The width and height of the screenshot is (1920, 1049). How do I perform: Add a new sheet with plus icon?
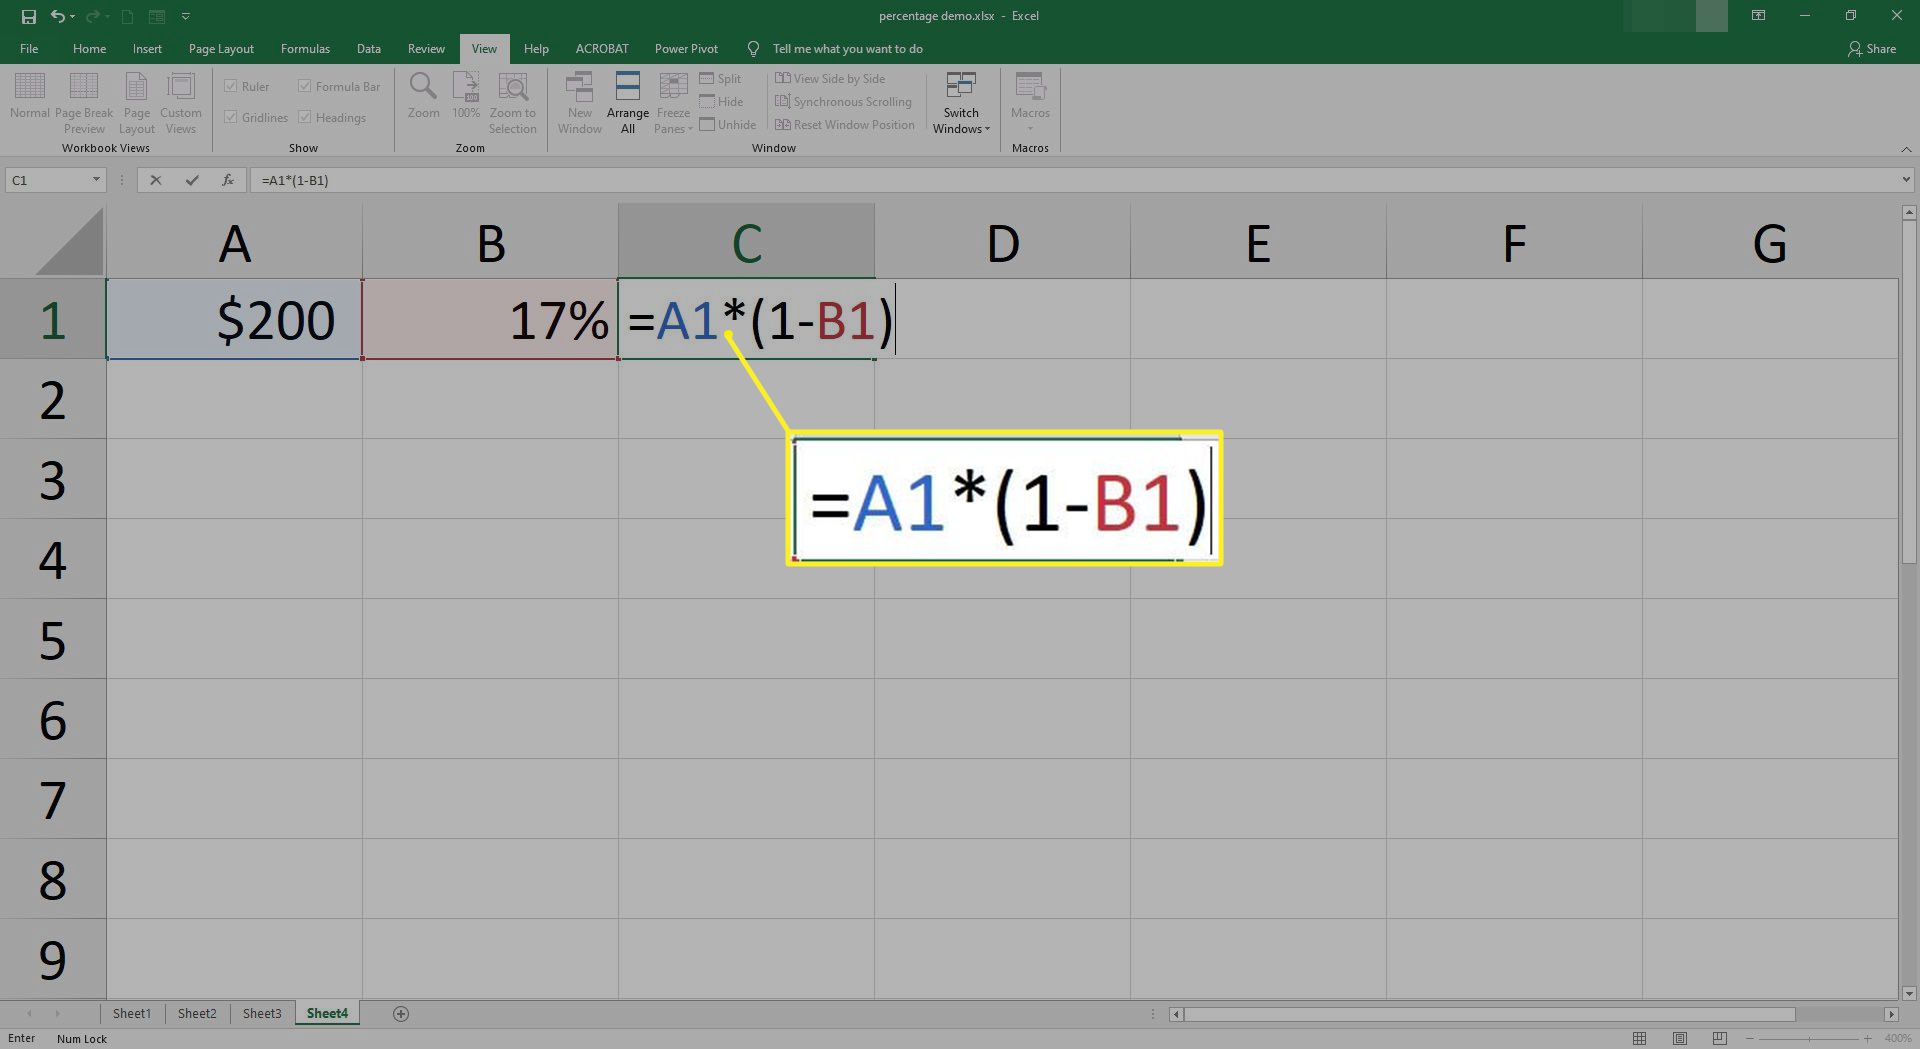pos(401,1014)
